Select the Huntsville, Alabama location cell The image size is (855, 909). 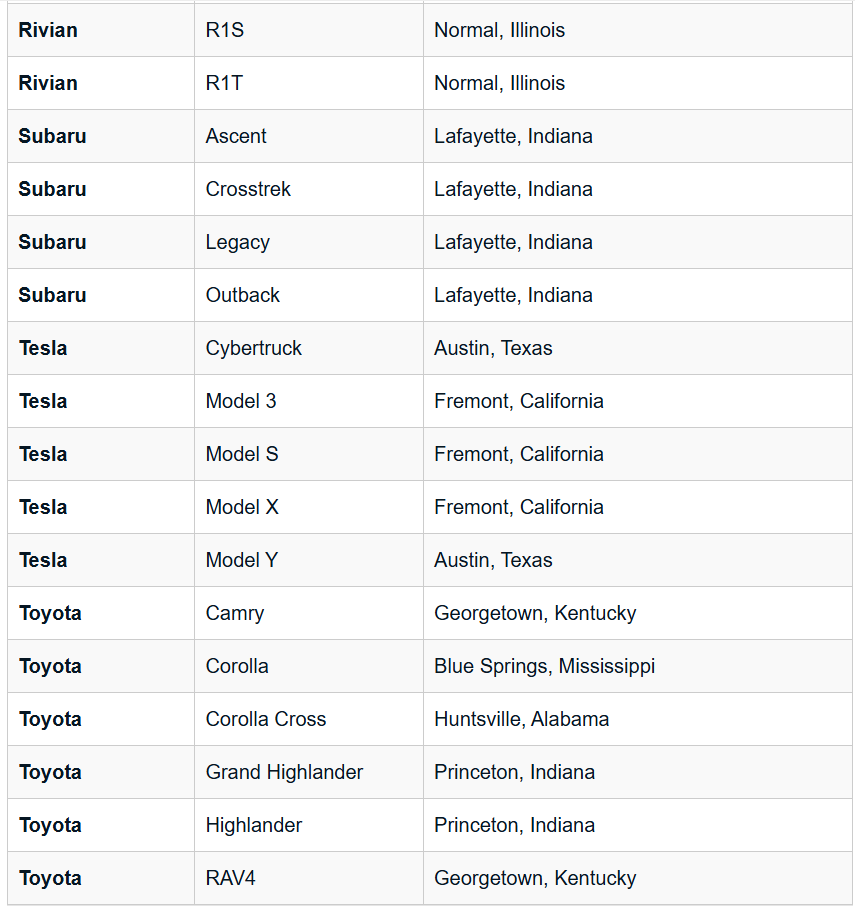521,719
